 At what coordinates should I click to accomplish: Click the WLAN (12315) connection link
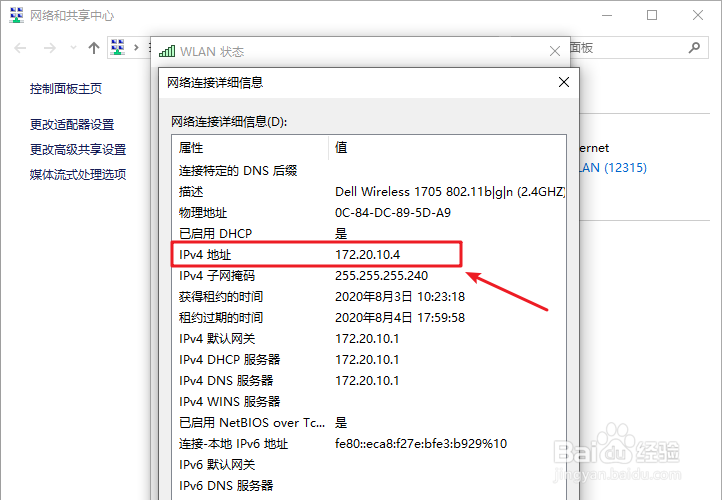(x=613, y=168)
